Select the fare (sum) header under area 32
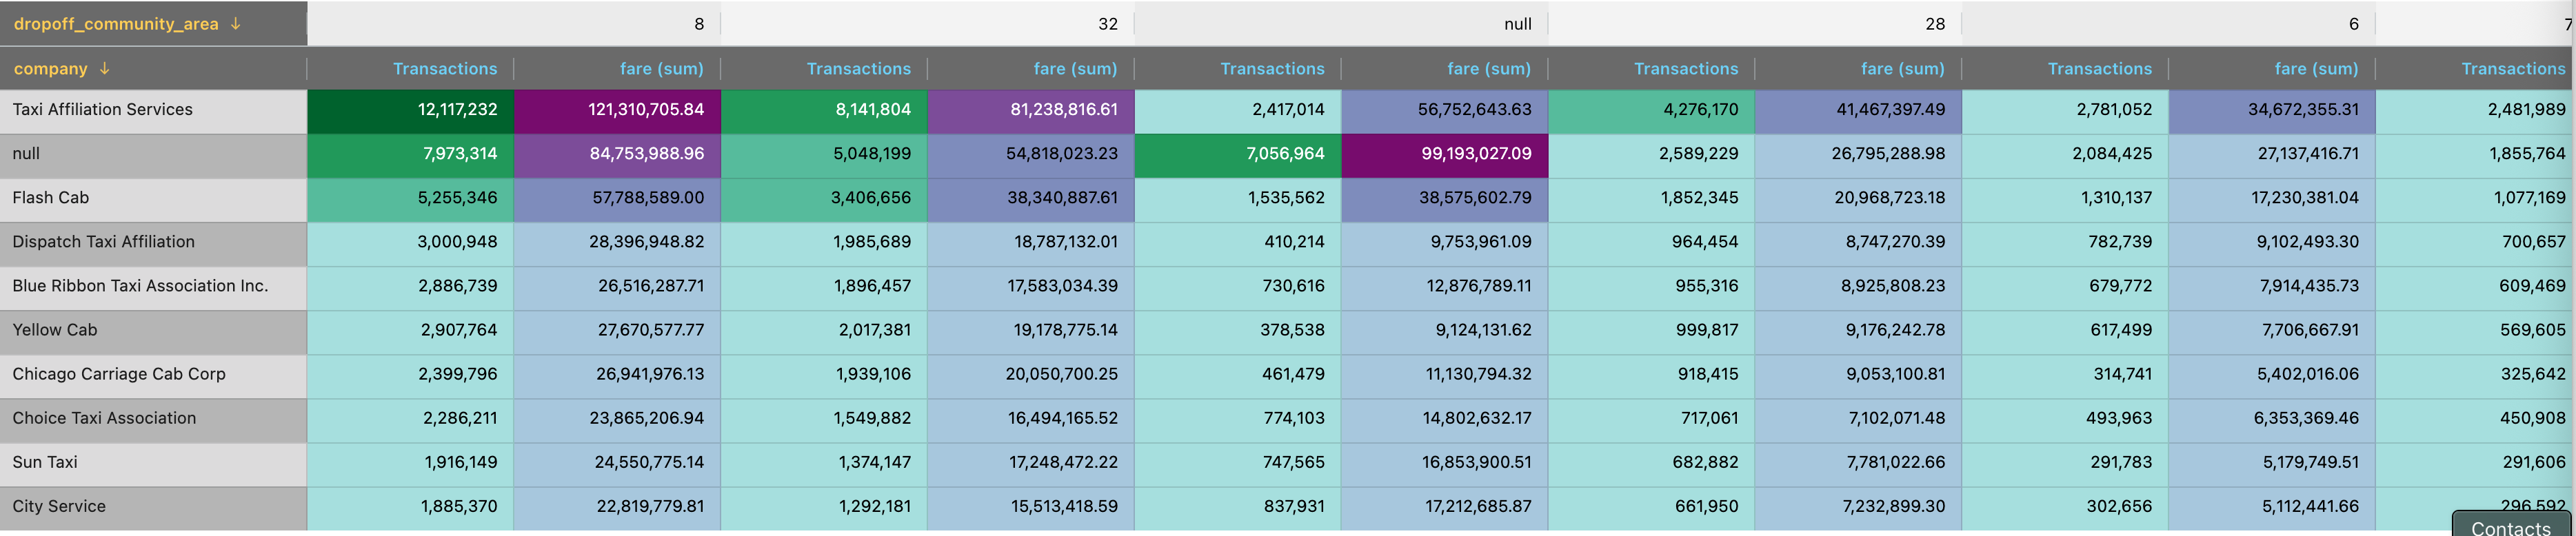This screenshot has height=536, width=2576. pyautogui.click(x=1075, y=68)
